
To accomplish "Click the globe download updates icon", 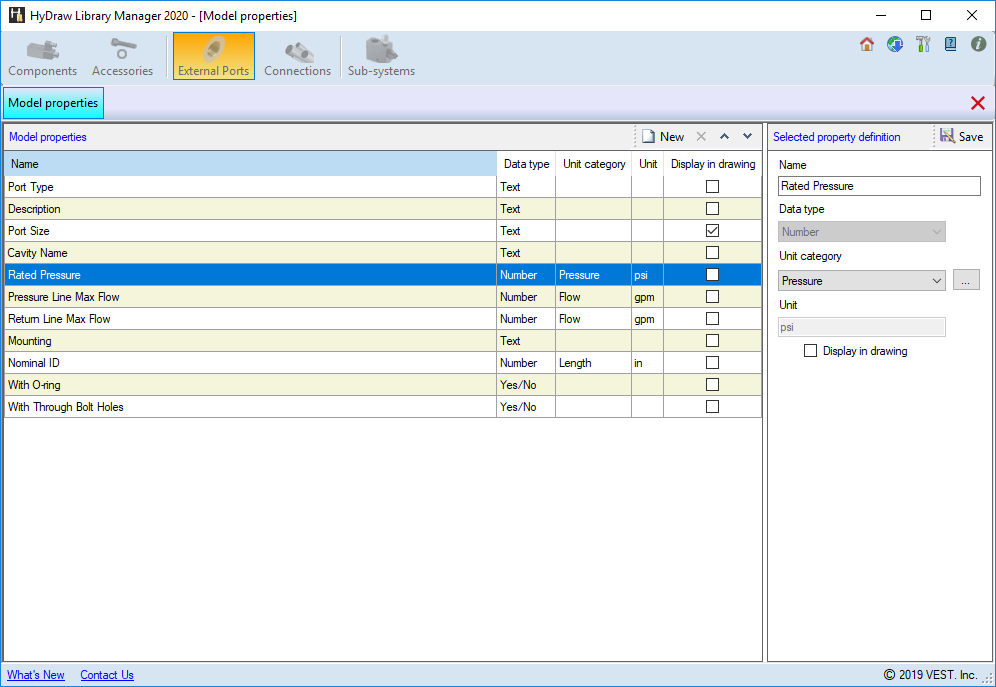I will click(895, 44).
